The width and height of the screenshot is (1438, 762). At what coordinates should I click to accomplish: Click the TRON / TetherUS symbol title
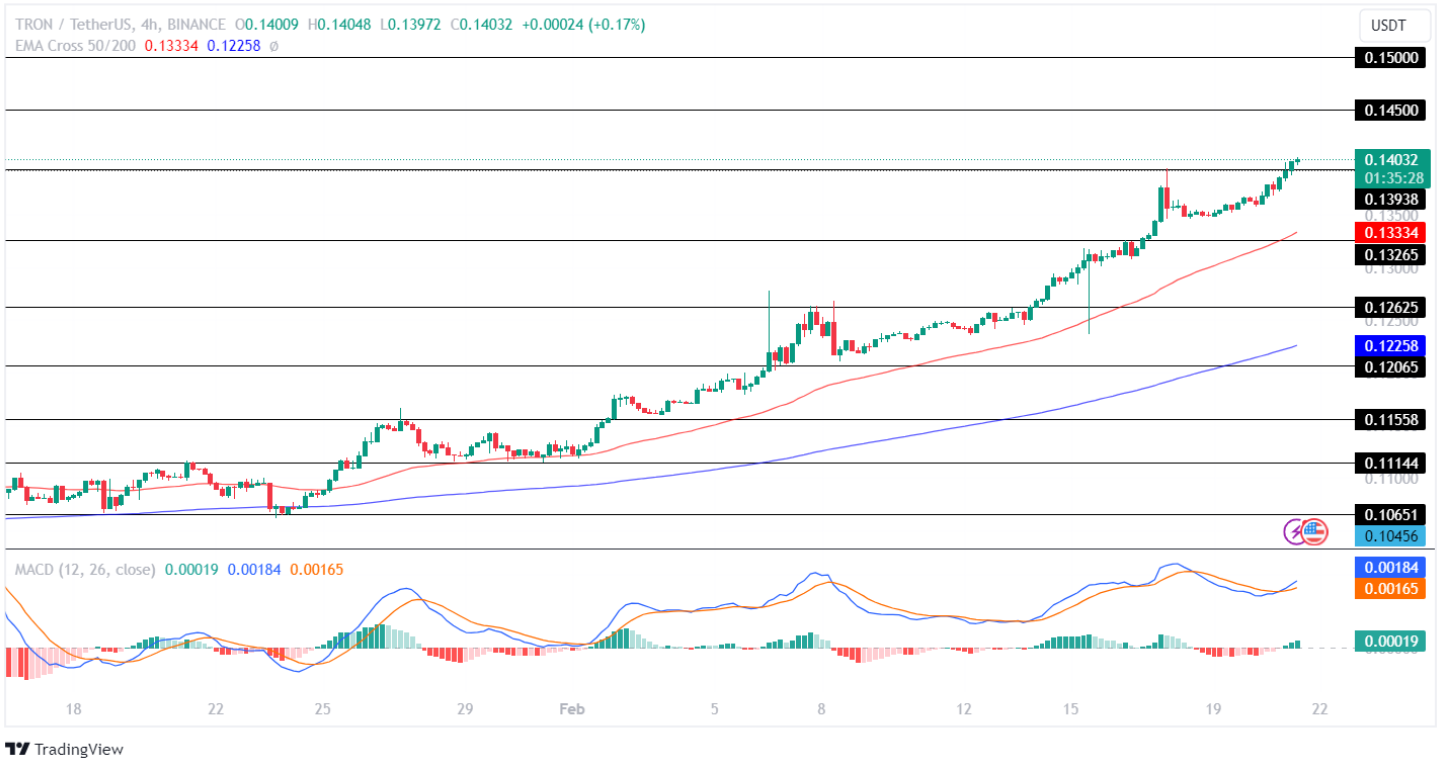[72, 25]
